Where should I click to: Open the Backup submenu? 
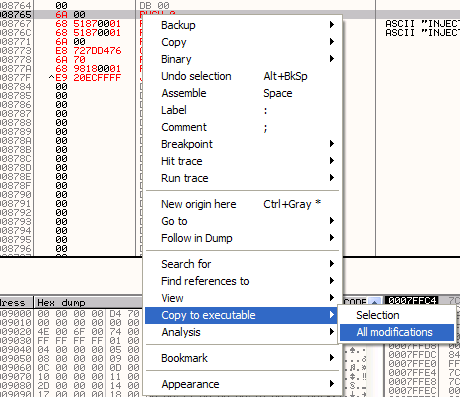(242, 25)
